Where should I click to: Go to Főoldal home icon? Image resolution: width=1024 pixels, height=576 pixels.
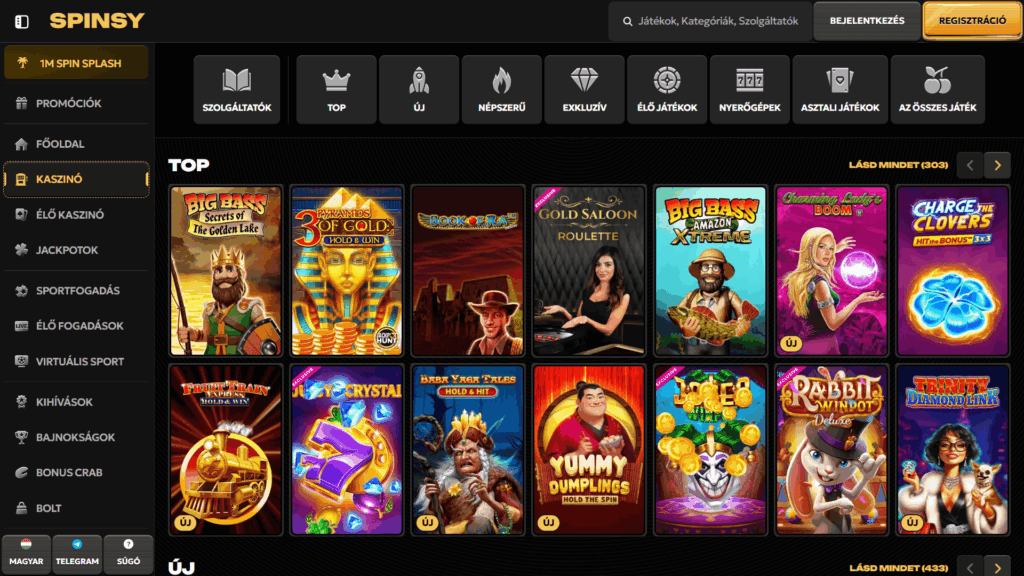tap(76, 144)
